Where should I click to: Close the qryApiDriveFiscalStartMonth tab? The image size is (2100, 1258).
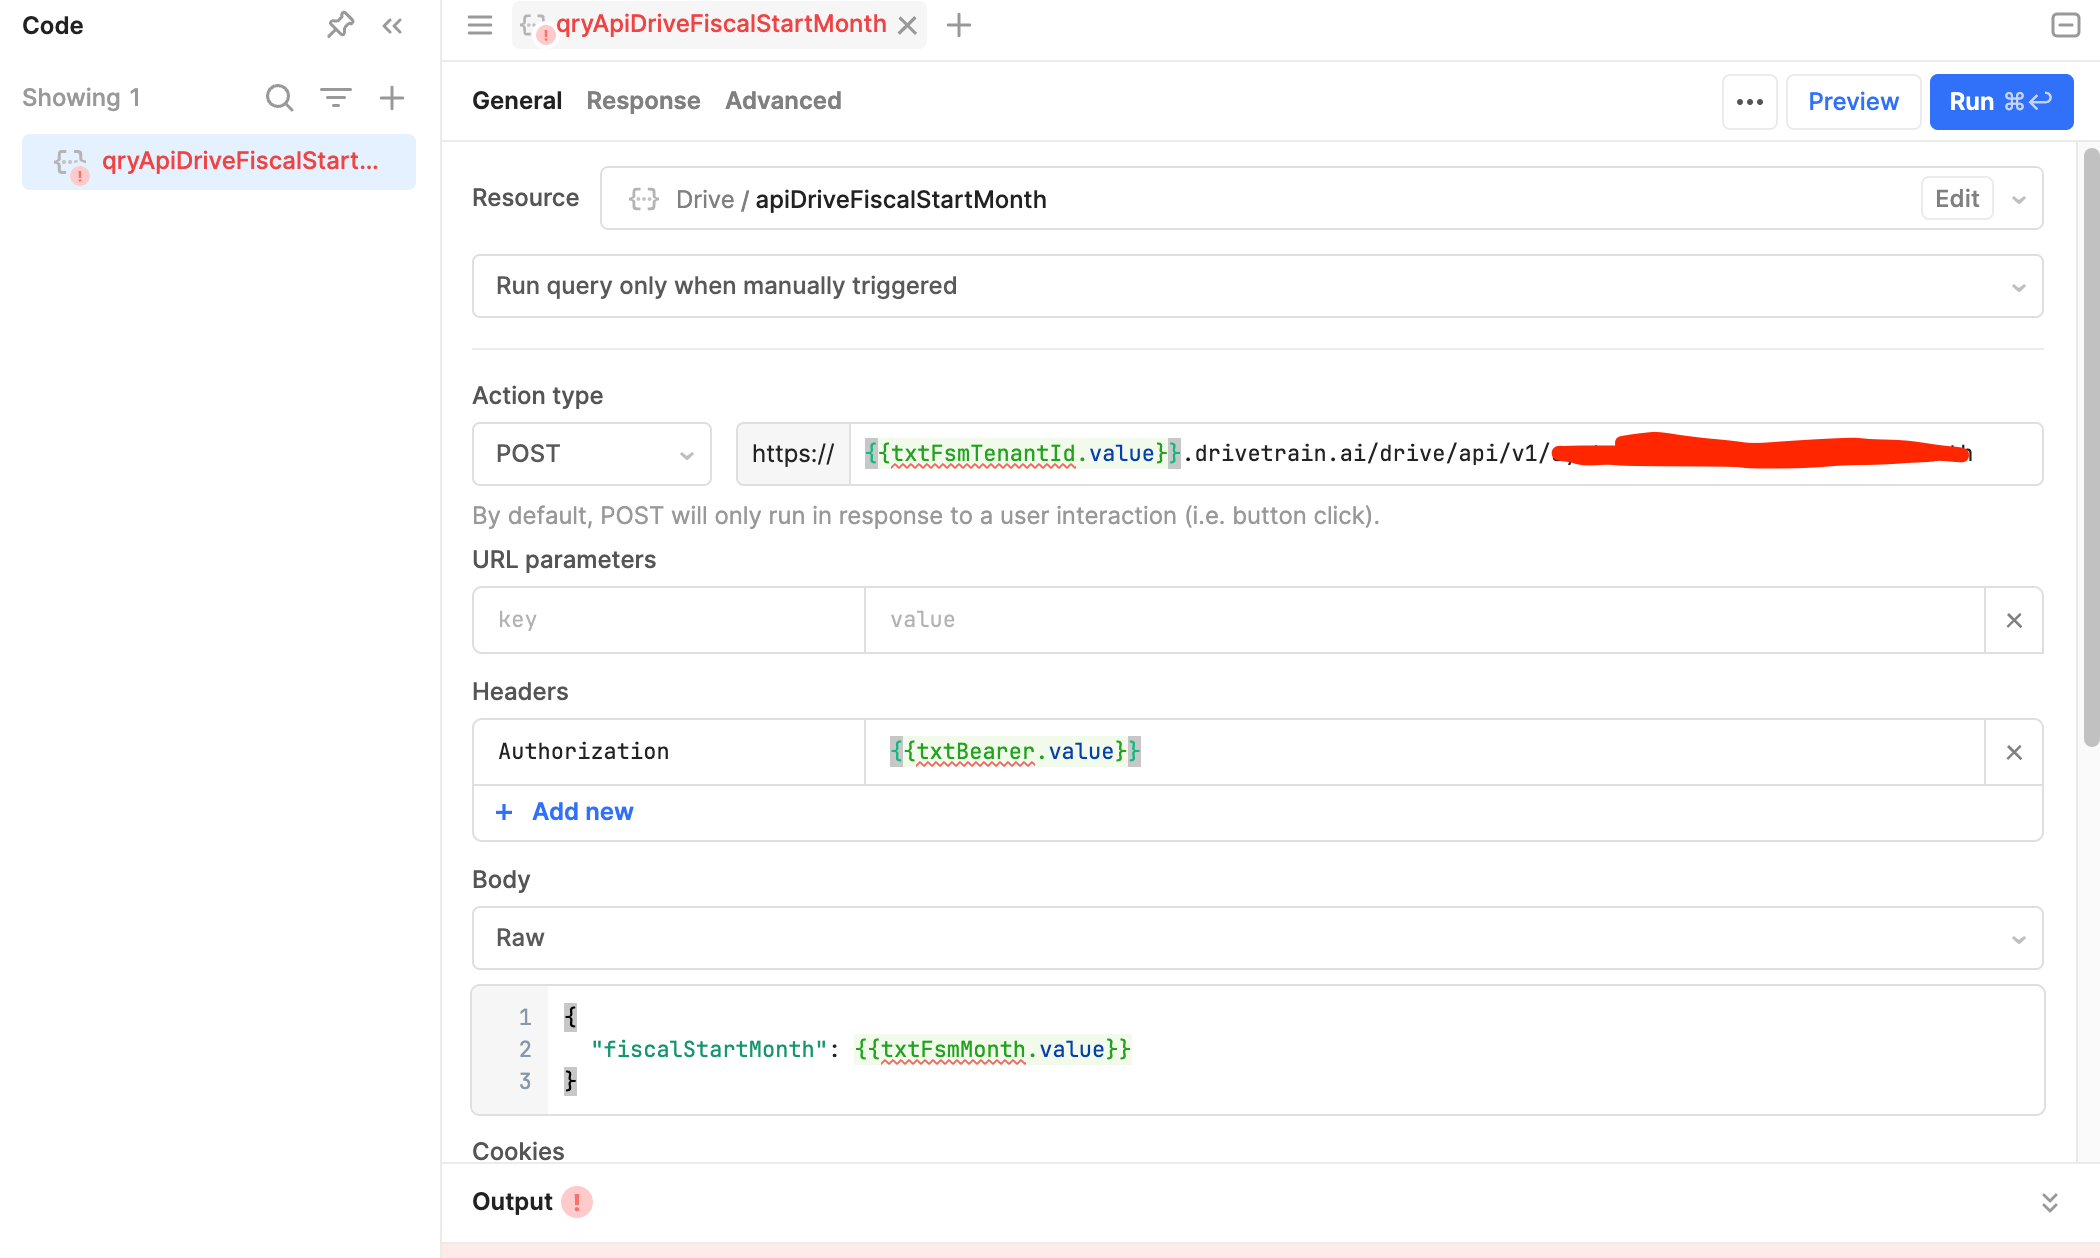tap(907, 26)
